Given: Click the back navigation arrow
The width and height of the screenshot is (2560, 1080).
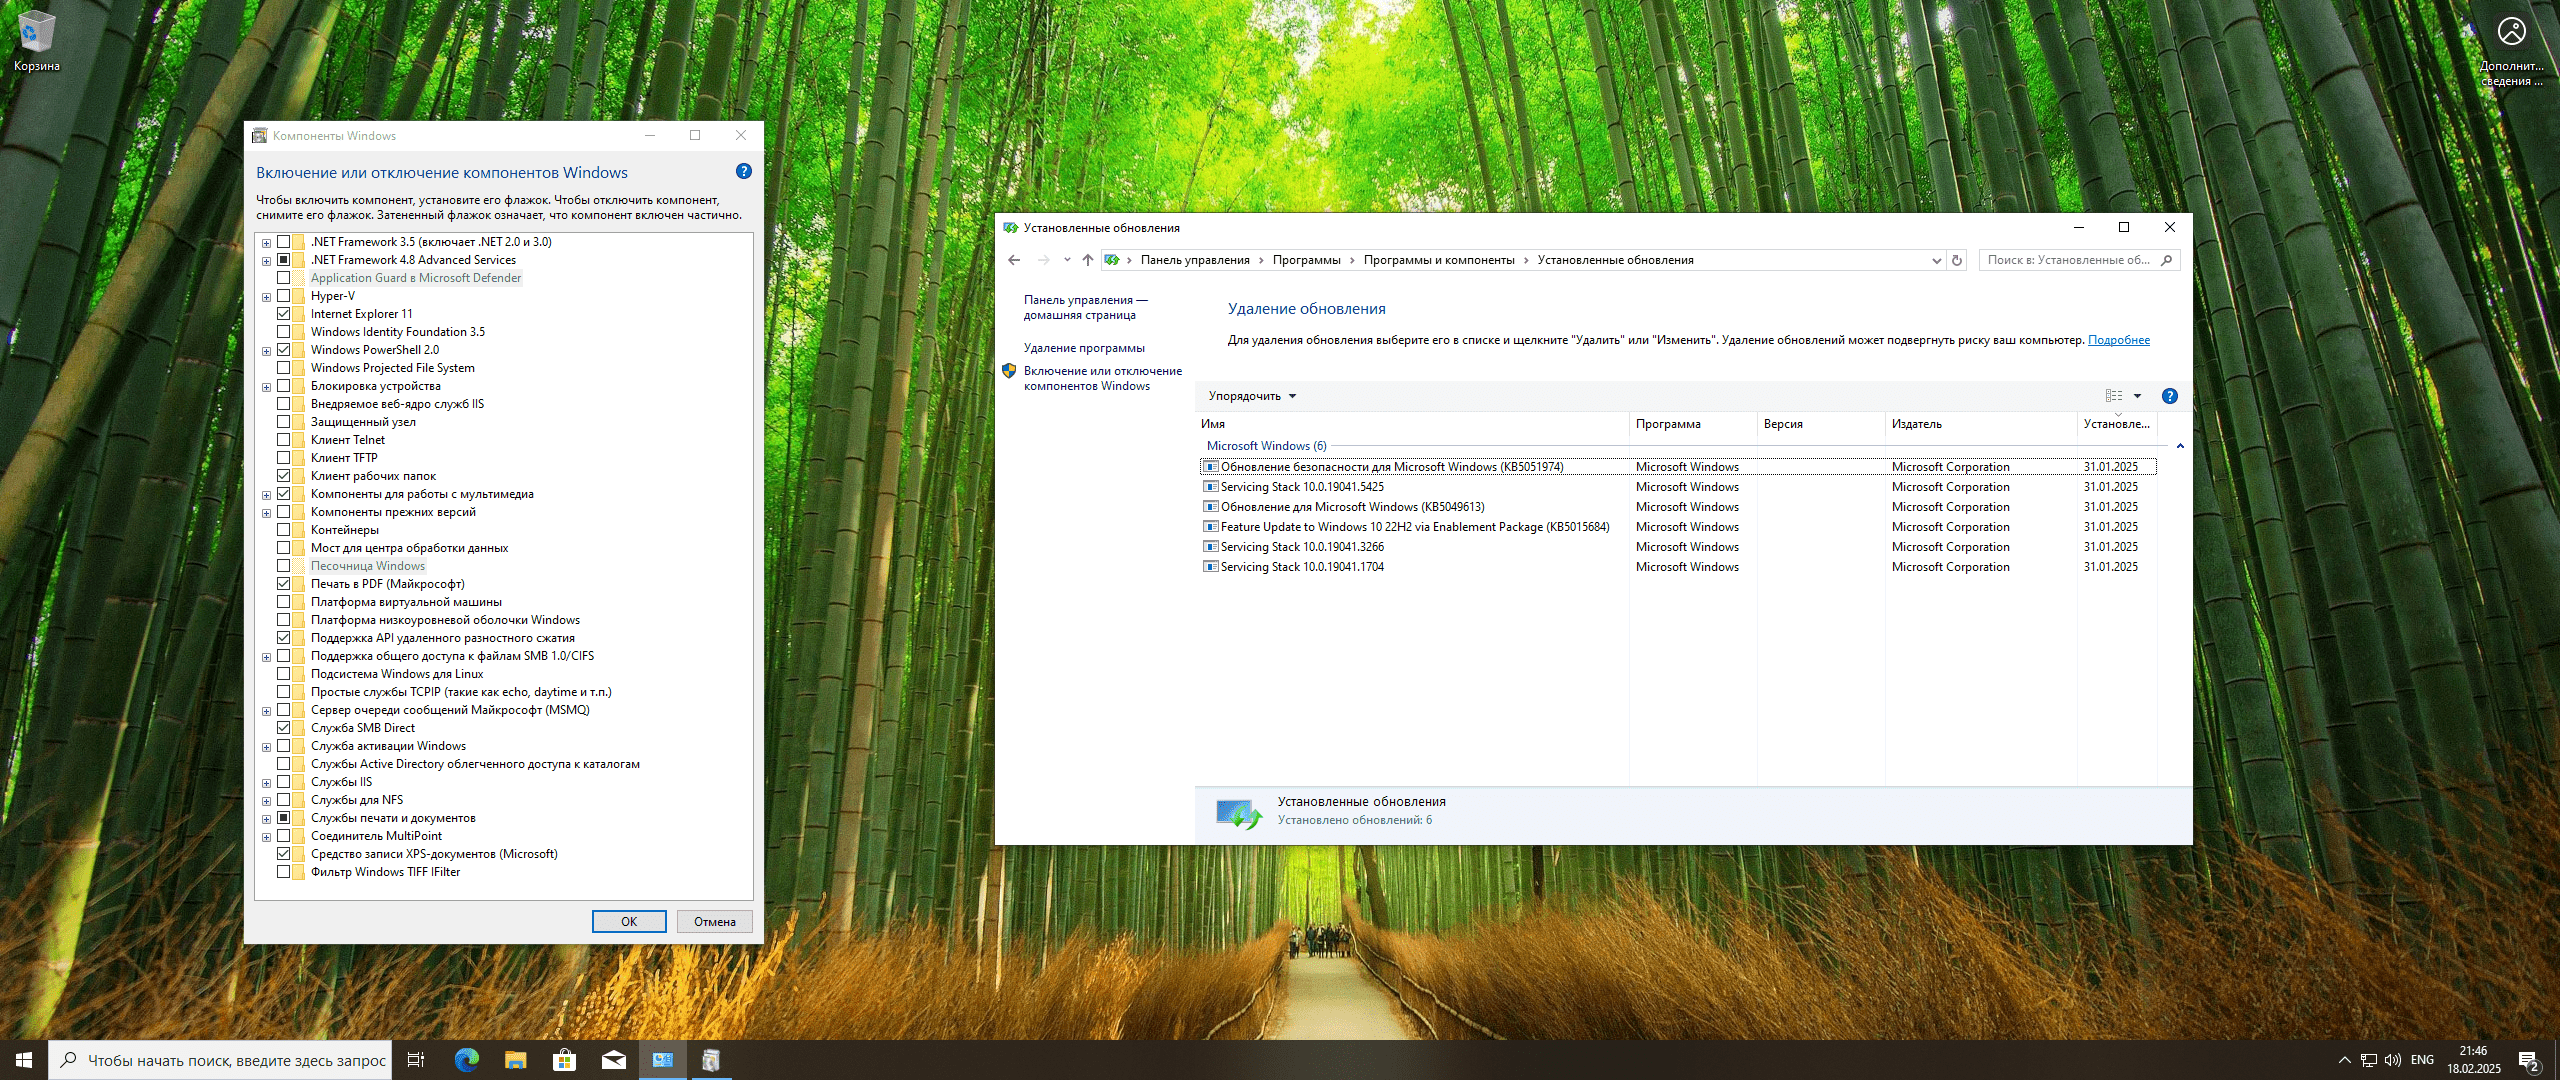Looking at the screenshot, I should (x=1014, y=260).
